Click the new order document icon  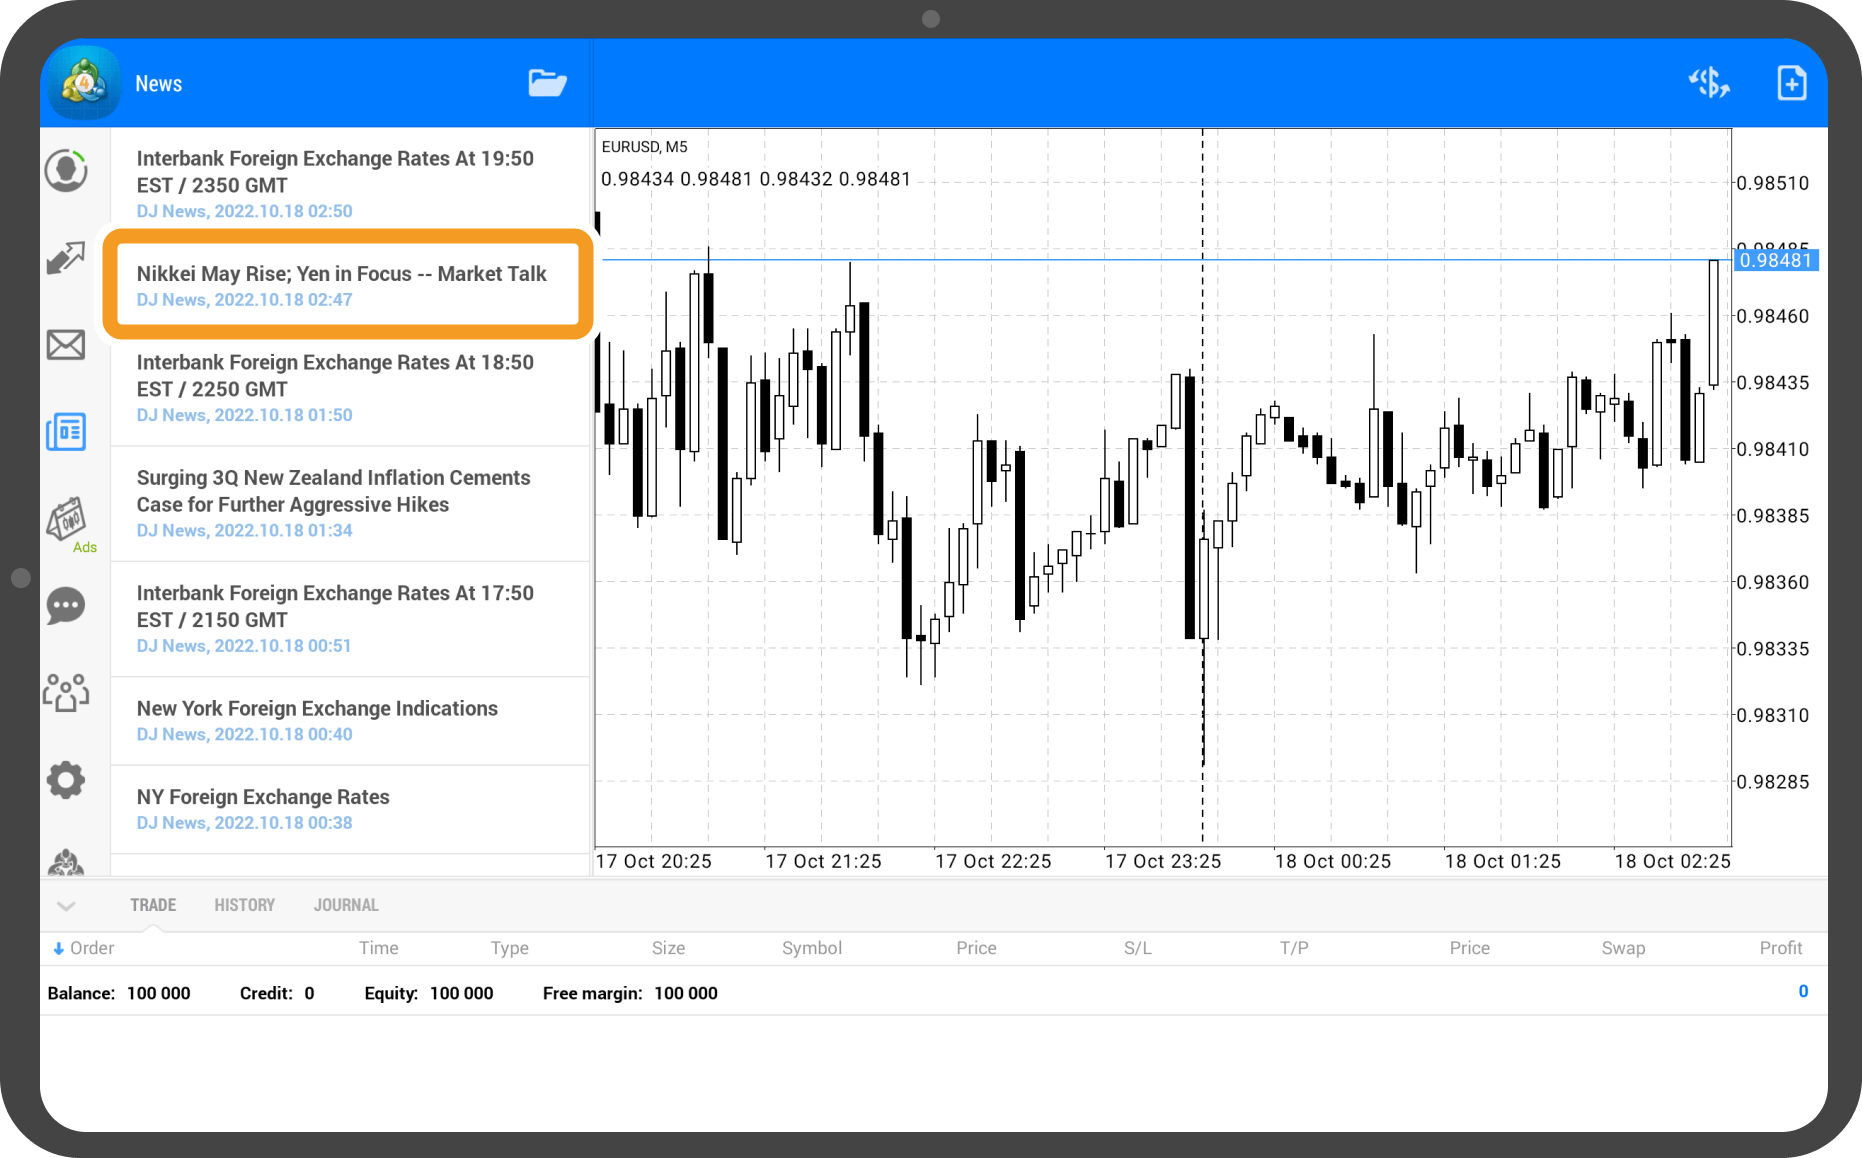tap(1791, 83)
